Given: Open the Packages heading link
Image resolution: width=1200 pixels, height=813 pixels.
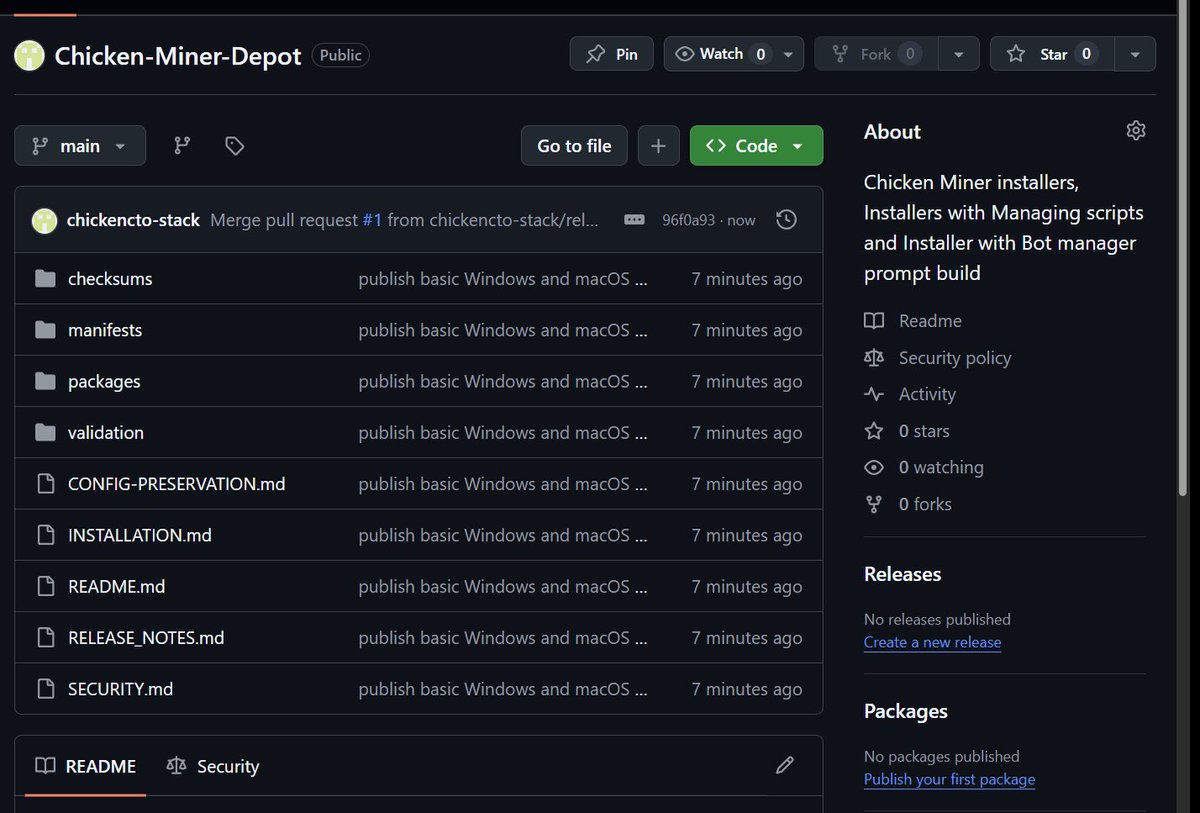Looking at the screenshot, I should click(906, 711).
